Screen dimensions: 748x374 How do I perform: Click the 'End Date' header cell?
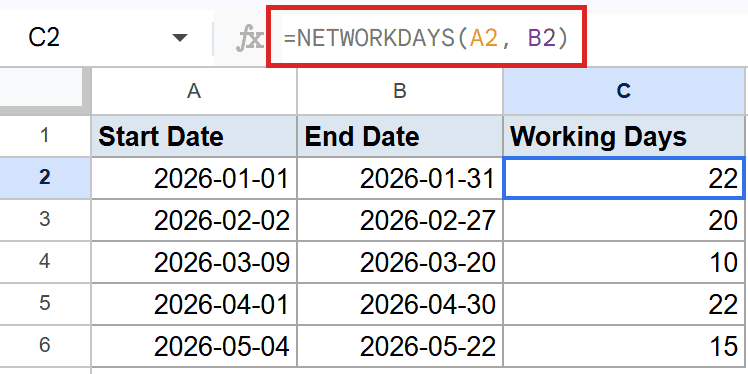pos(400,136)
